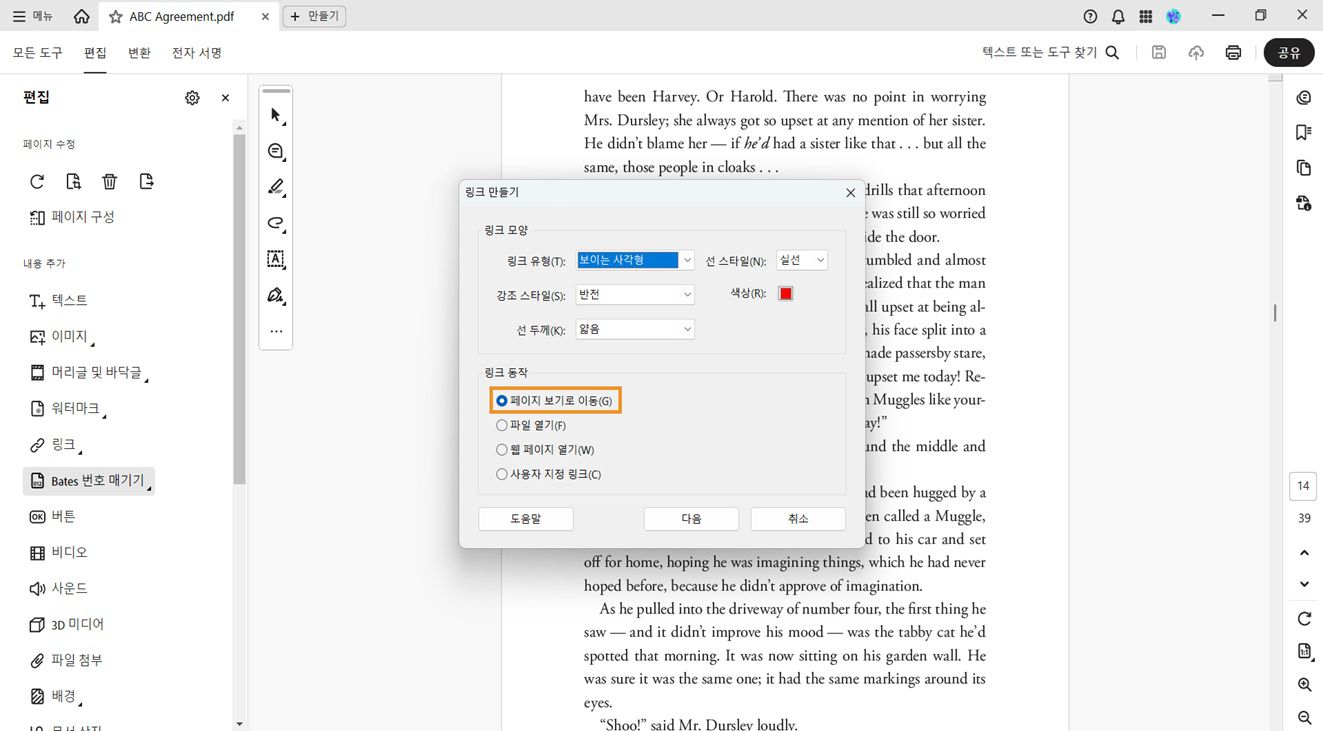Screen dimensions: 1323x731
Task: Close the 편집 side panel
Action: point(225,98)
